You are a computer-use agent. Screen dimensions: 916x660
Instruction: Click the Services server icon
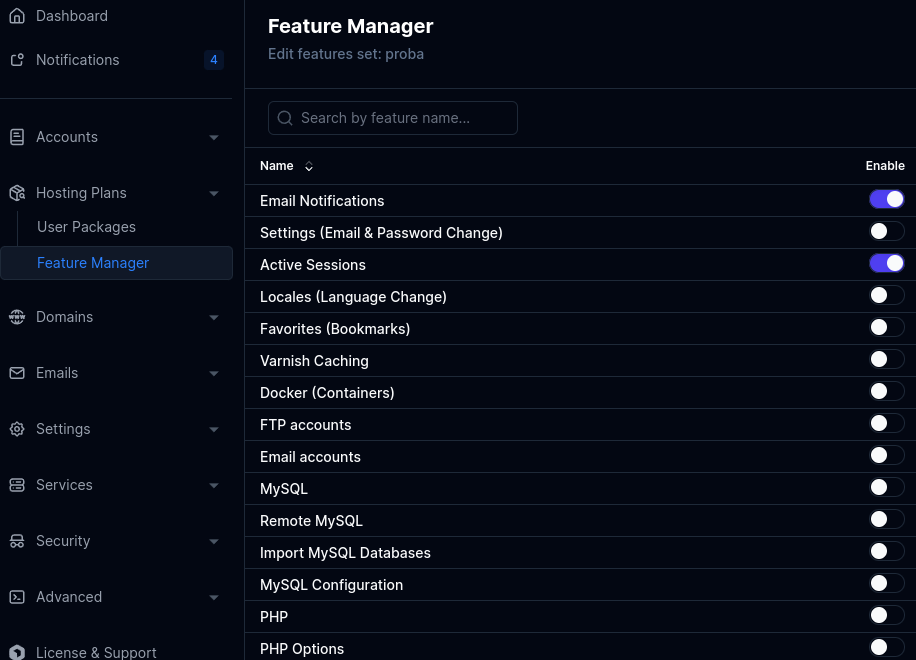pyautogui.click(x=17, y=485)
